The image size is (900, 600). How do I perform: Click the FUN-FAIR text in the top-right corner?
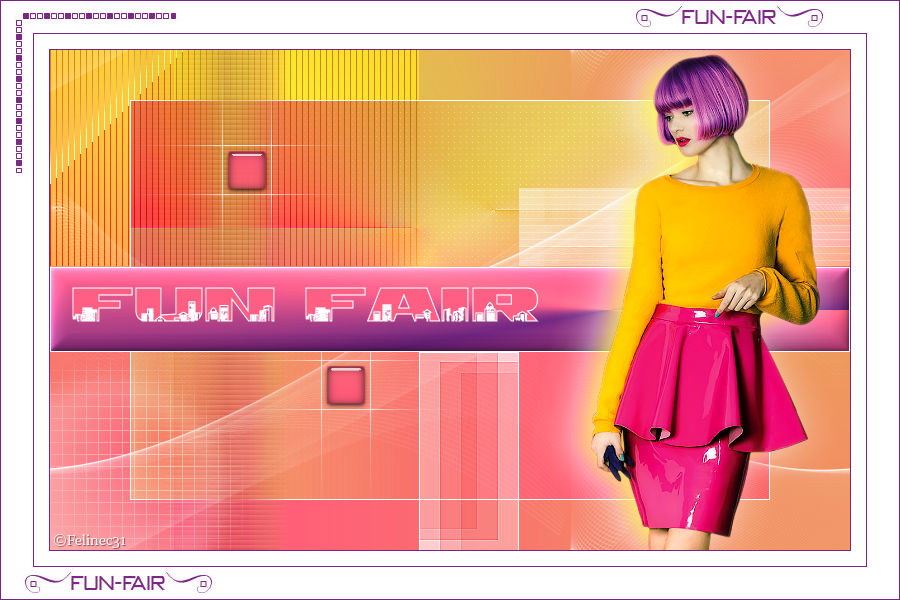point(728,17)
